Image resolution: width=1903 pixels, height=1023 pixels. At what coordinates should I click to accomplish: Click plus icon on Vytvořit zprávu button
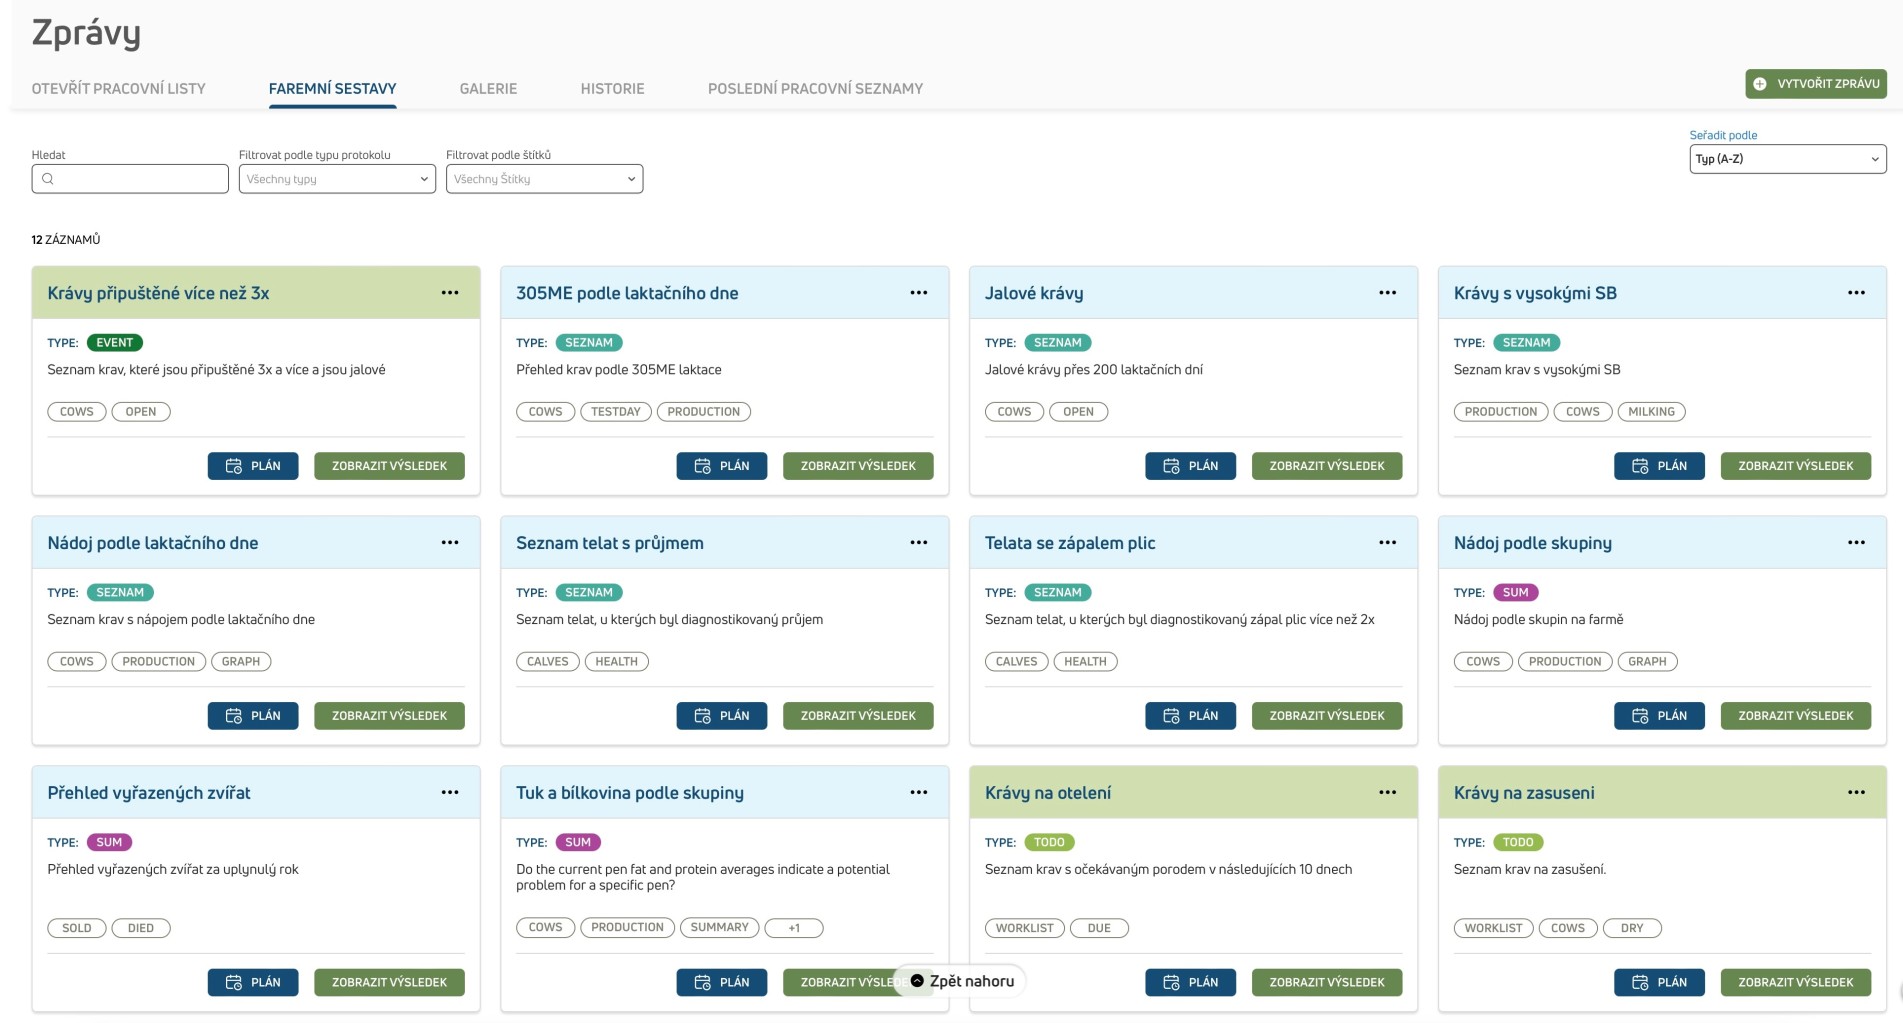(1760, 84)
